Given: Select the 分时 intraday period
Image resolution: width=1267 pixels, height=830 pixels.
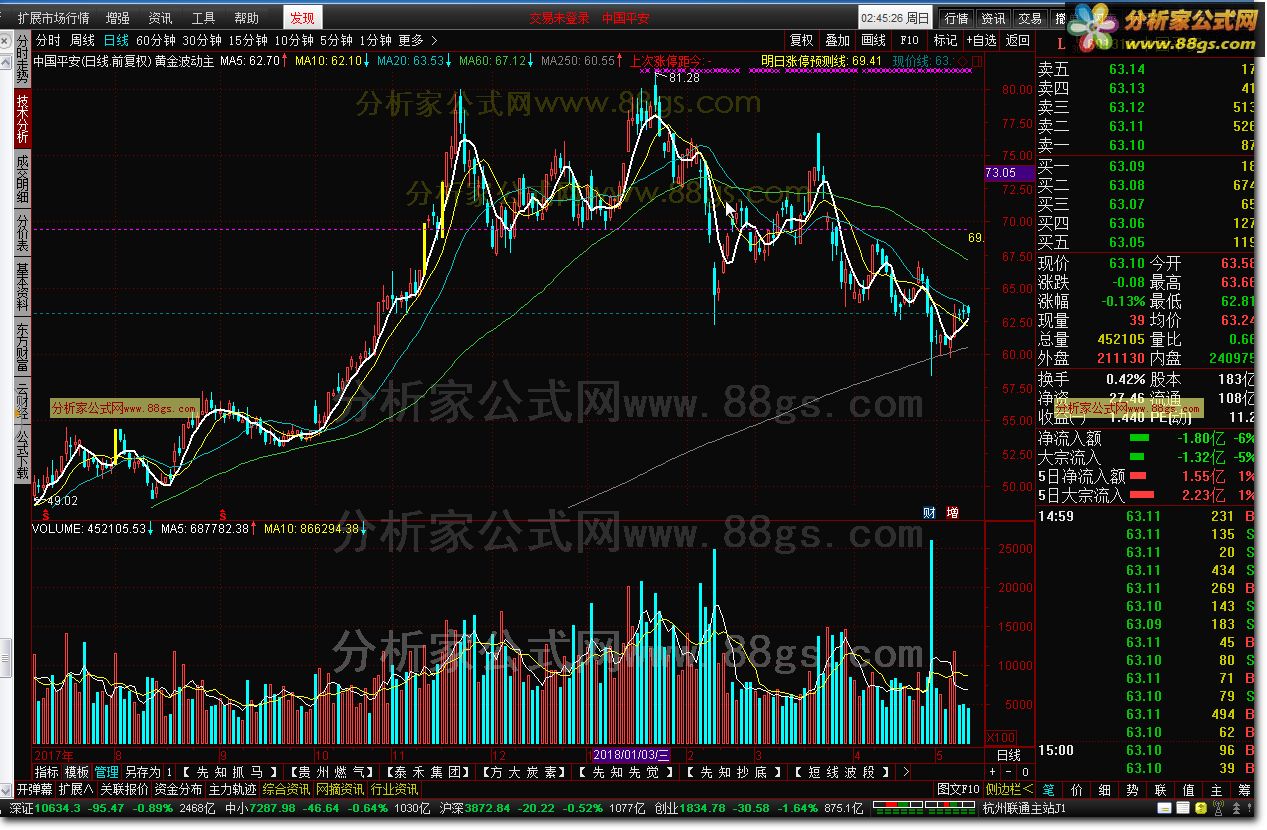Looking at the screenshot, I should click(48, 41).
